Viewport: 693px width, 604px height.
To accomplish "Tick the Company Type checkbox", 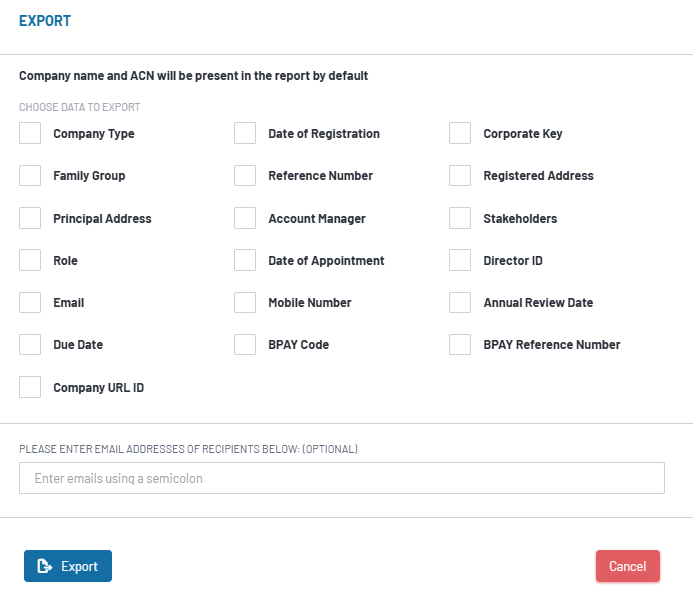I will click(x=30, y=133).
